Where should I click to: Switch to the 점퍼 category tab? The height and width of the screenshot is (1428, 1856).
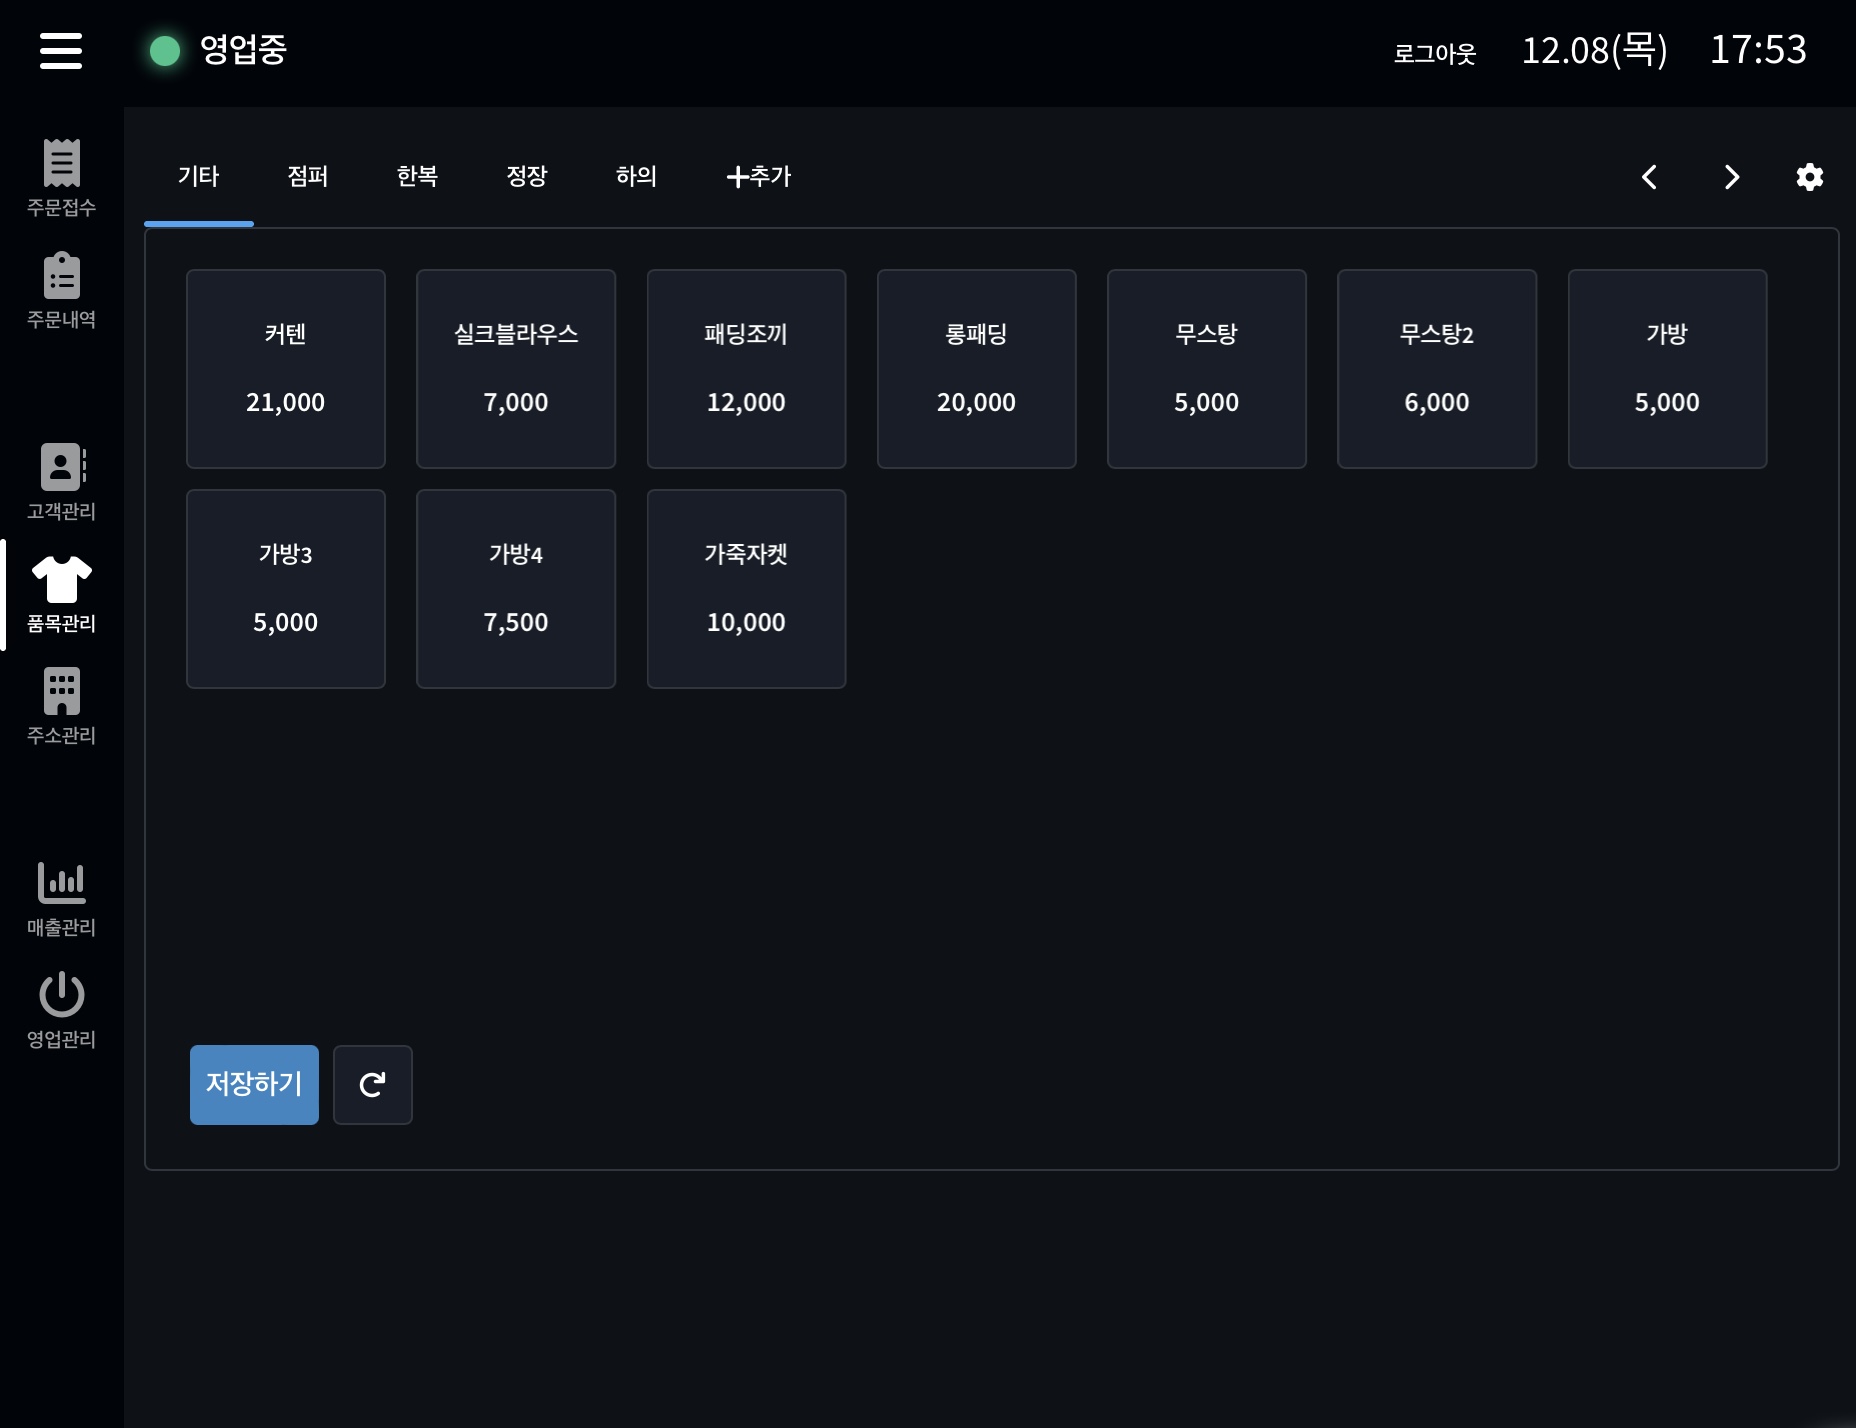(x=307, y=177)
